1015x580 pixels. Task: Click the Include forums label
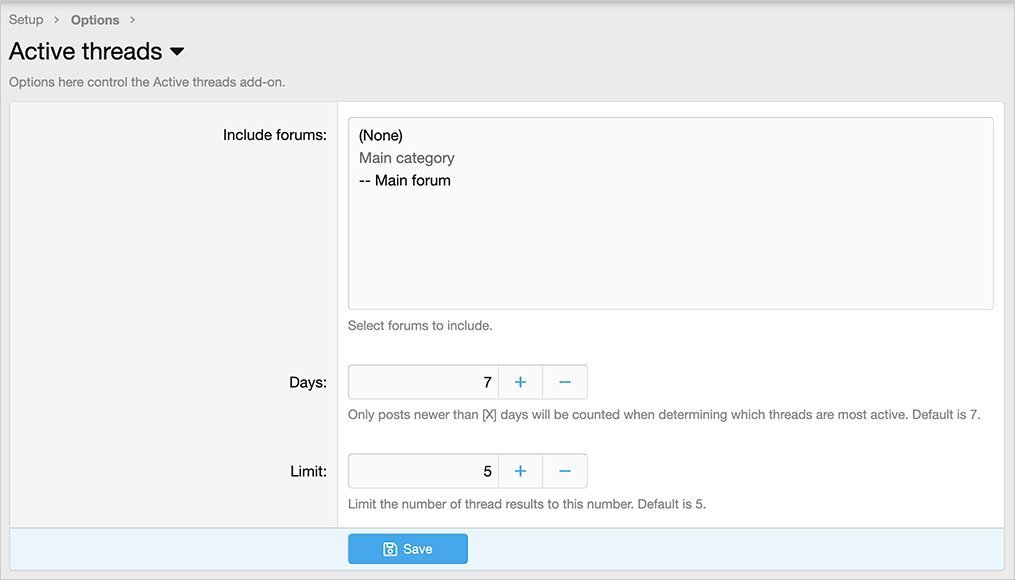click(274, 135)
